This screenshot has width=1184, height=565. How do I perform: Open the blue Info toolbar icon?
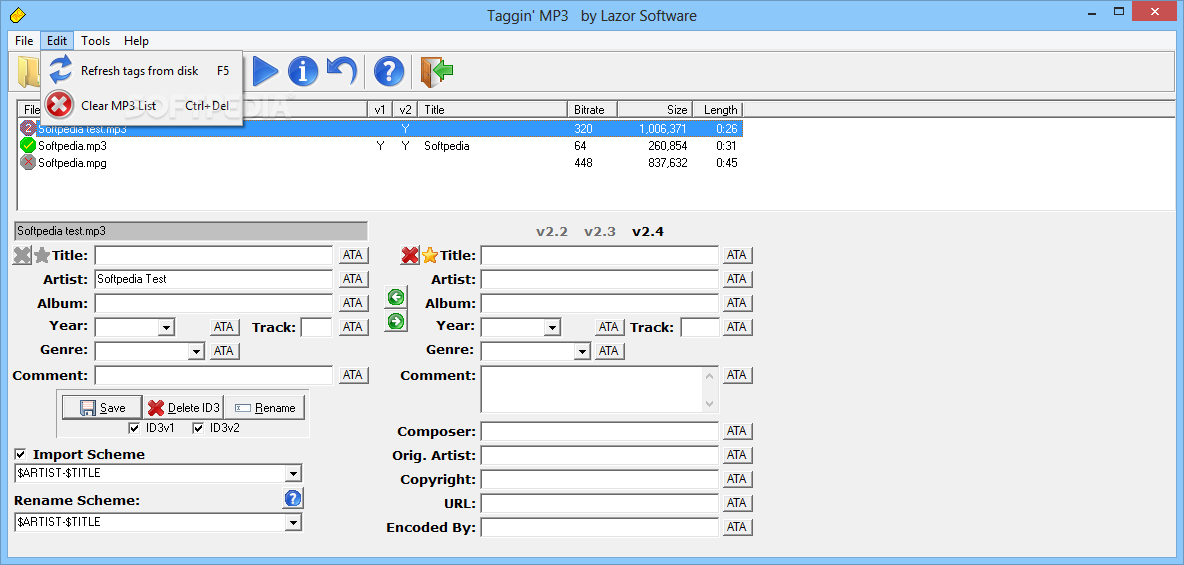(x=303, y=71)
